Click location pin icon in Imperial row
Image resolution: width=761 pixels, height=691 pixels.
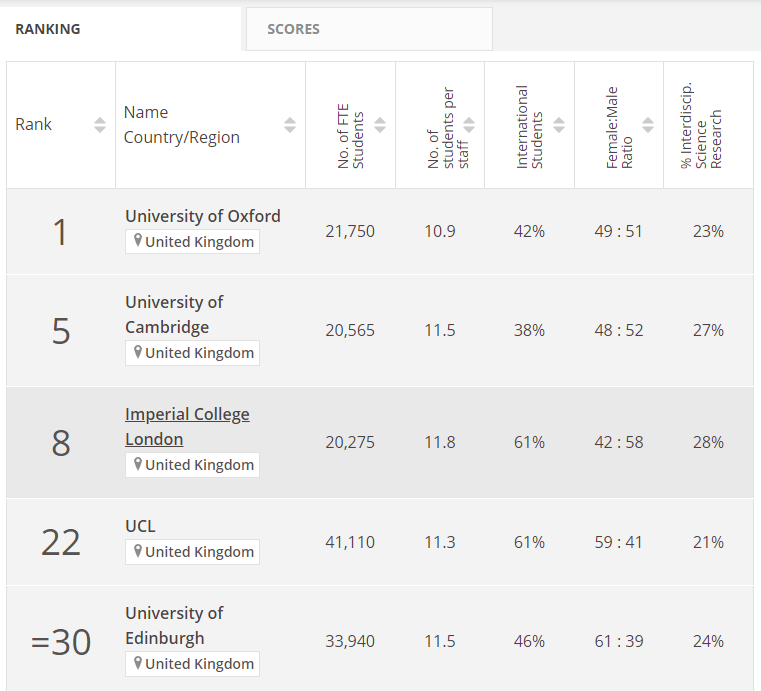[x=138, y=464]
